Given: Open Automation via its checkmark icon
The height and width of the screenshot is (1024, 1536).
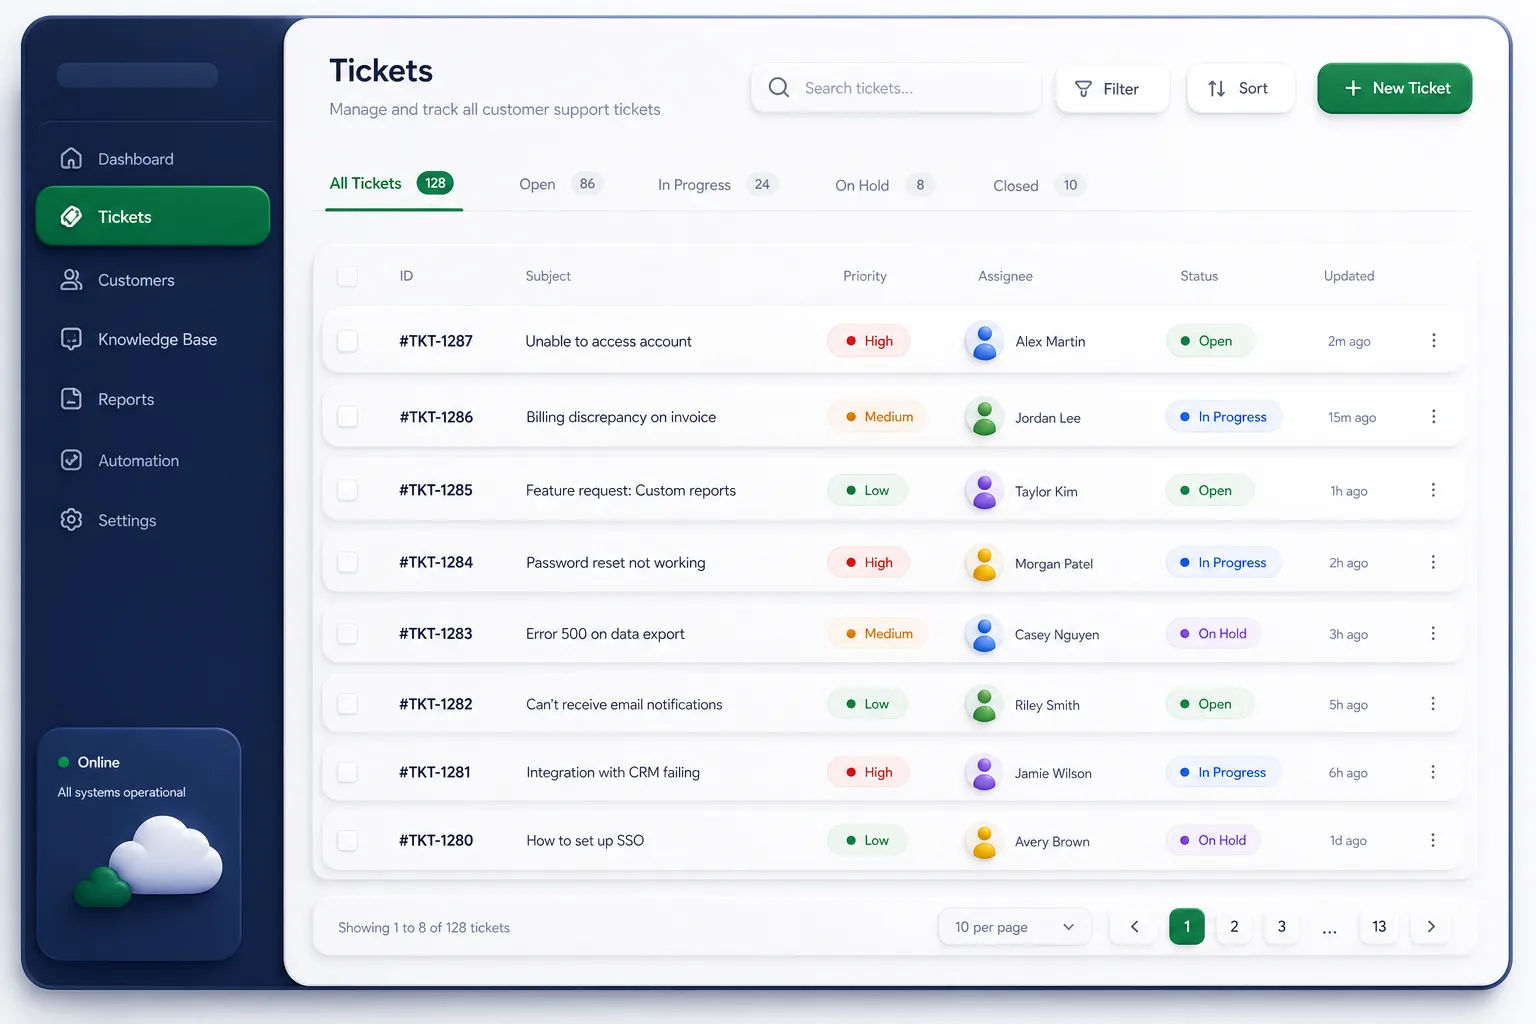Looking at the screenshot, I should (71, 460).
